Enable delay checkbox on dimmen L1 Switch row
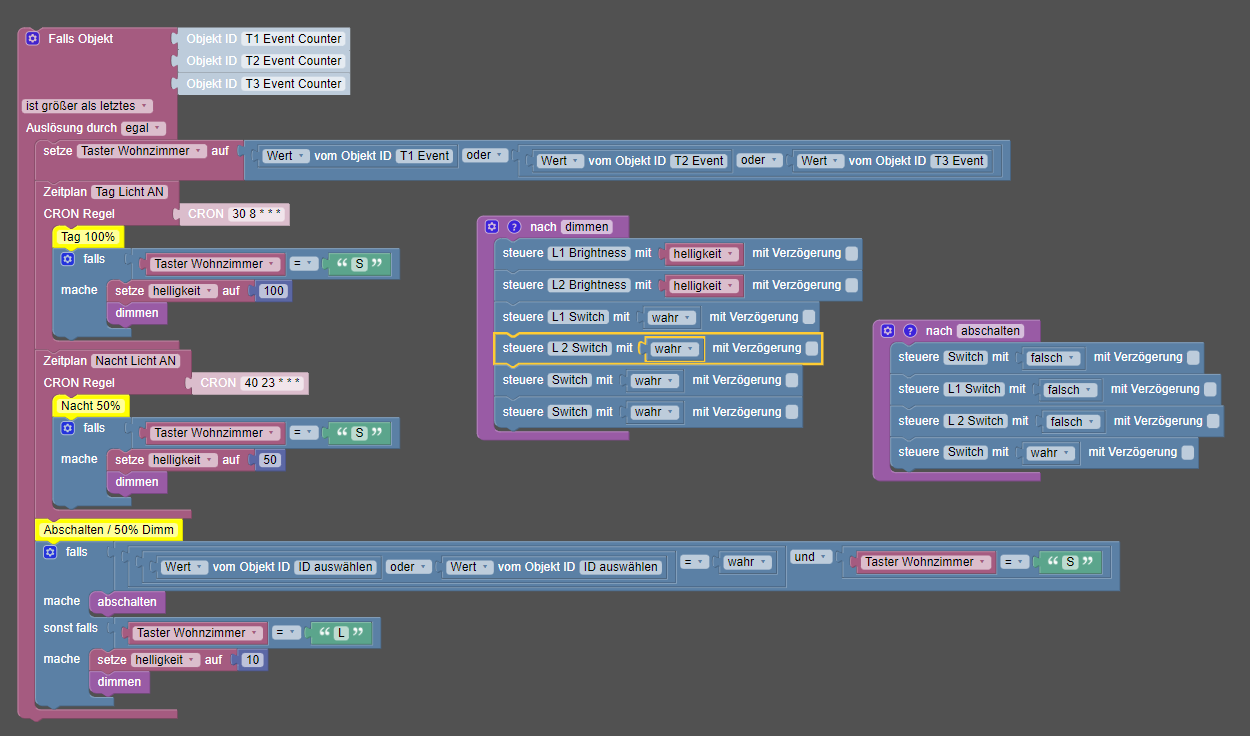Image resolution: width=1250 pixels, height=736 pixels. coord(808,317)
